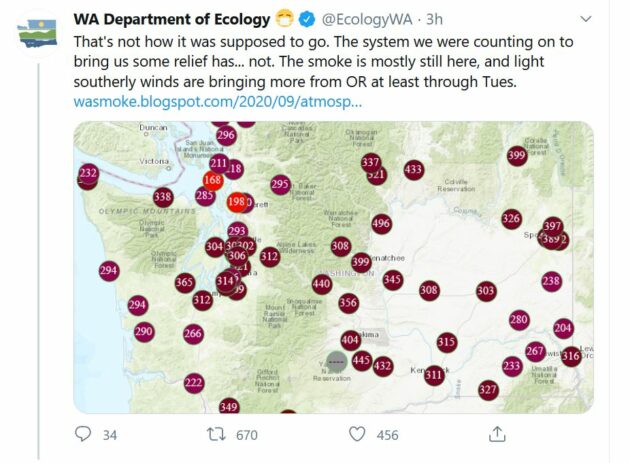630x463 pixels.
Task: Like the tweet with the heart icon
Action: coord(357,434)
